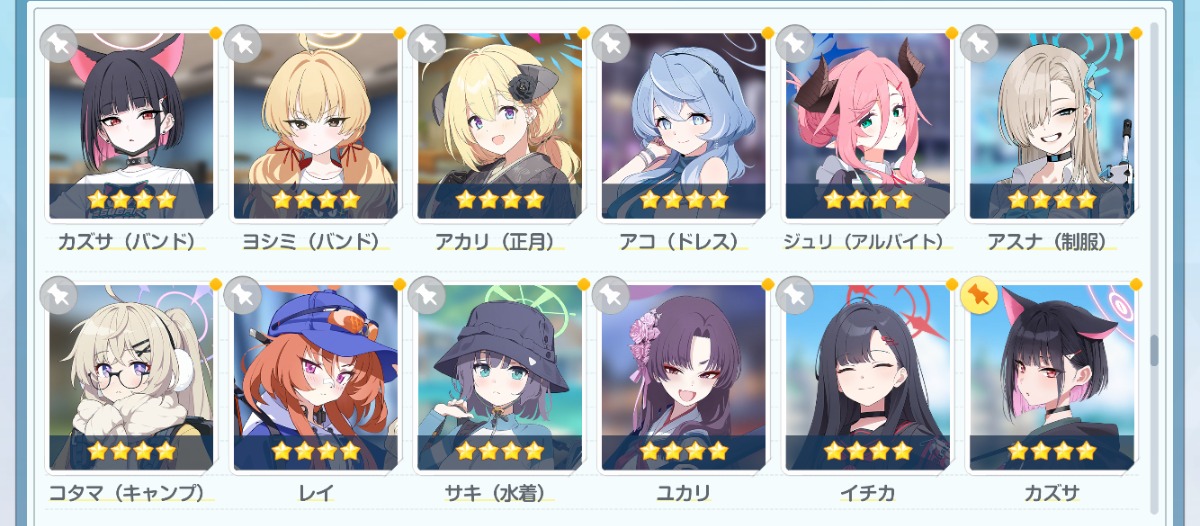Image resolution: width=1200 pixels, height=526 pixels.
Task: Open アカリ（正月） character portrait
Action: coord(499,126)
